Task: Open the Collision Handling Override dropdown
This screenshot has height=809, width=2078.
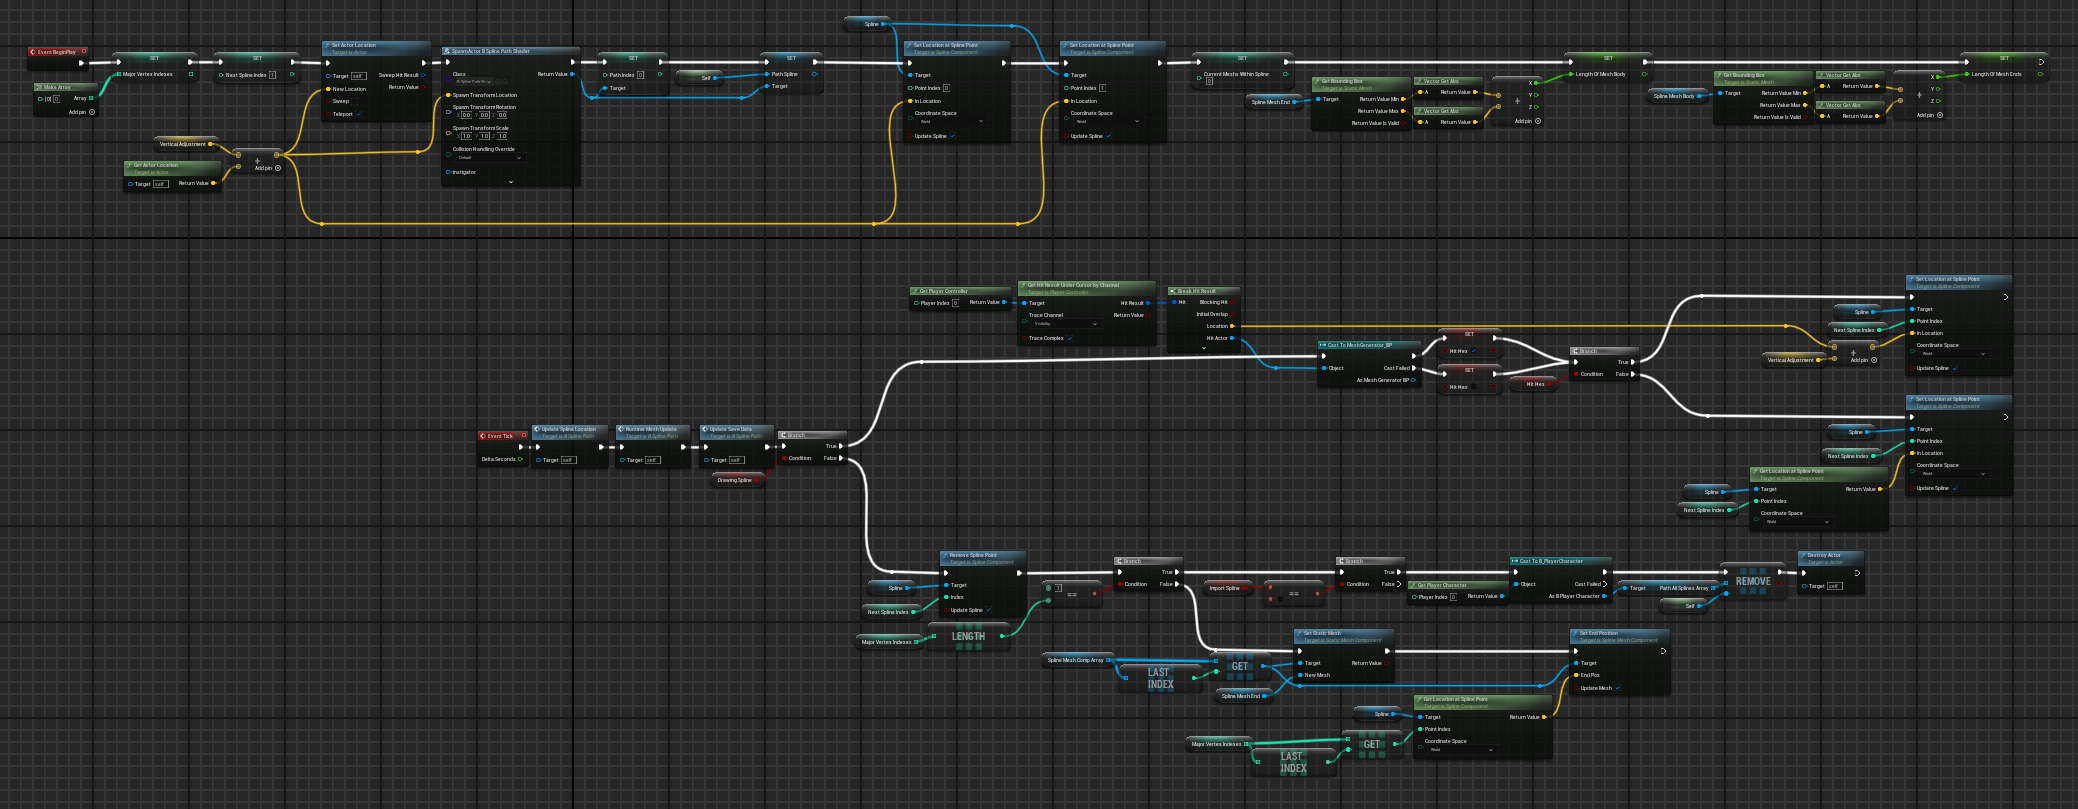Action: point(489,158)
